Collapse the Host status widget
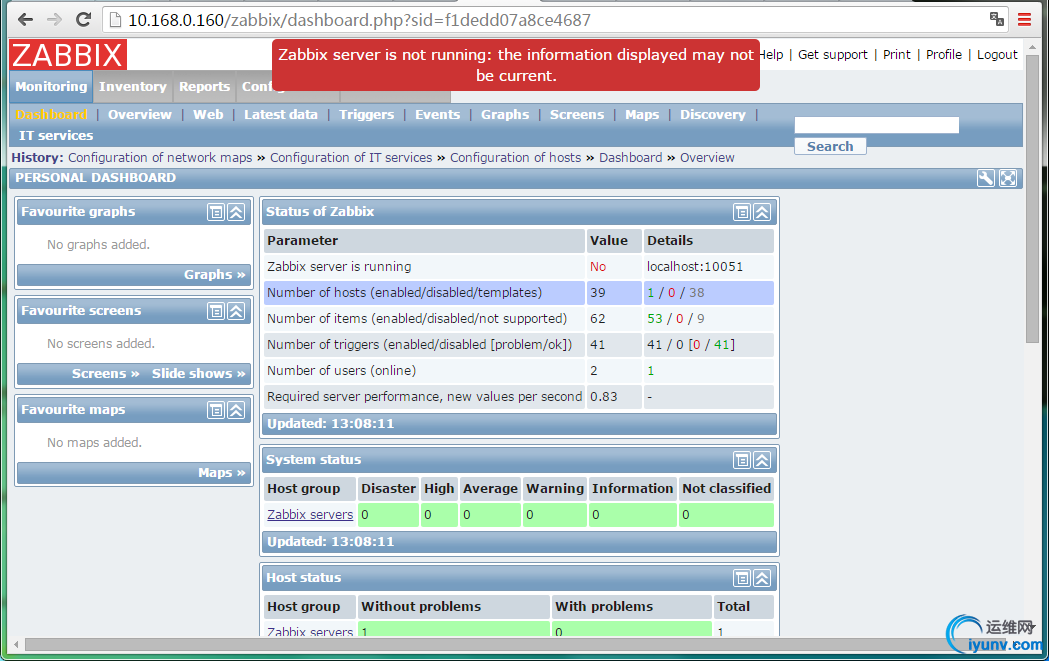Image resolution: width=1049 pixels, height=661 pixels. tap(762, 578)
